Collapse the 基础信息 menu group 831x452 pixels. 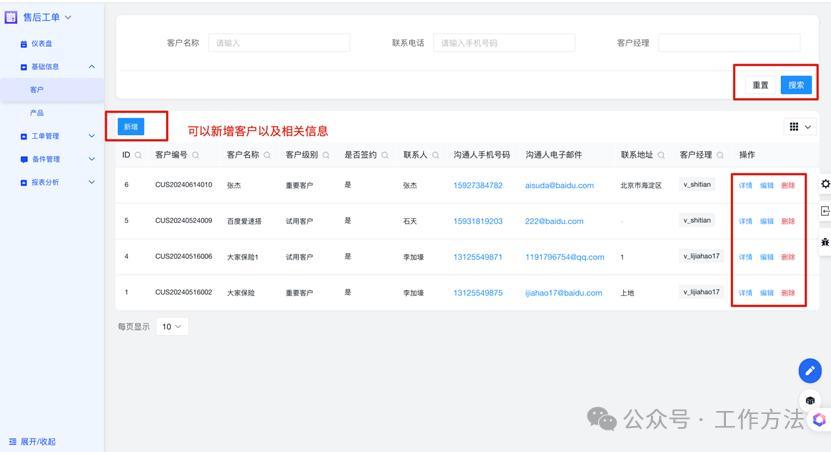click(x=91, y=67)
